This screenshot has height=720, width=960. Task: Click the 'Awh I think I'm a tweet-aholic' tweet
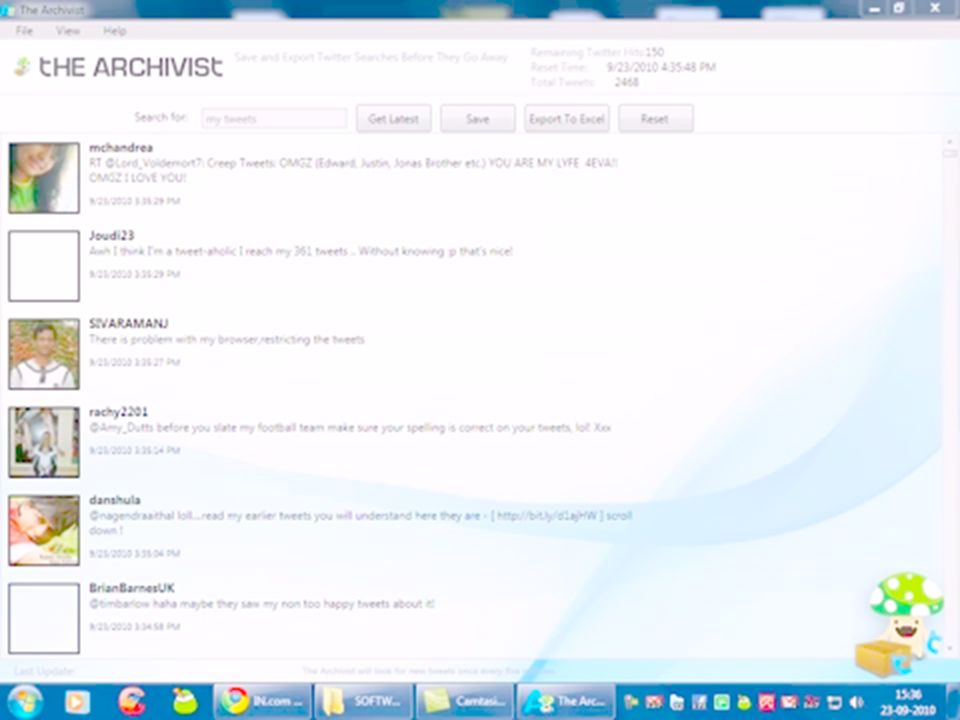click(301, 251)
